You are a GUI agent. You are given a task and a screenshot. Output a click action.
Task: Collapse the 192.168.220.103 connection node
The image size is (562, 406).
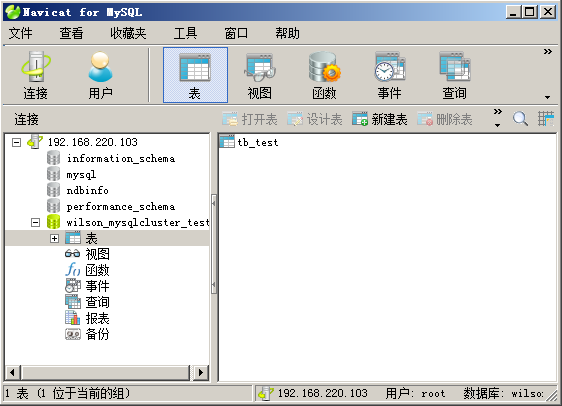[x=16, y=142]
